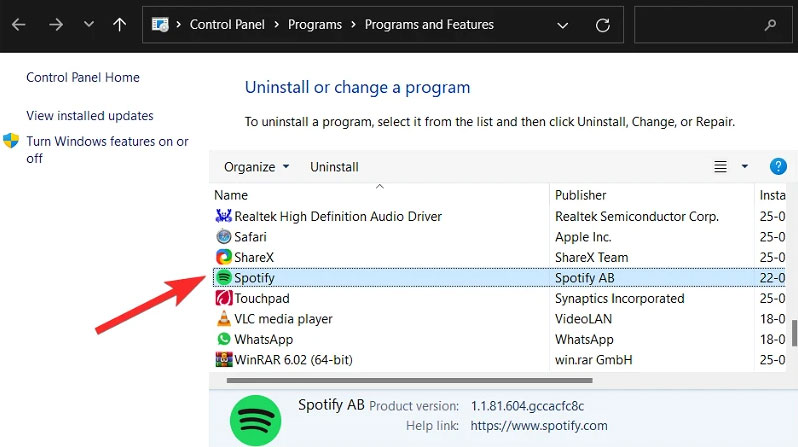The image size is (798, 447).
Task: Select WinRAR 6.02 (64-bit) entry
Action: (x=293, y=359)
